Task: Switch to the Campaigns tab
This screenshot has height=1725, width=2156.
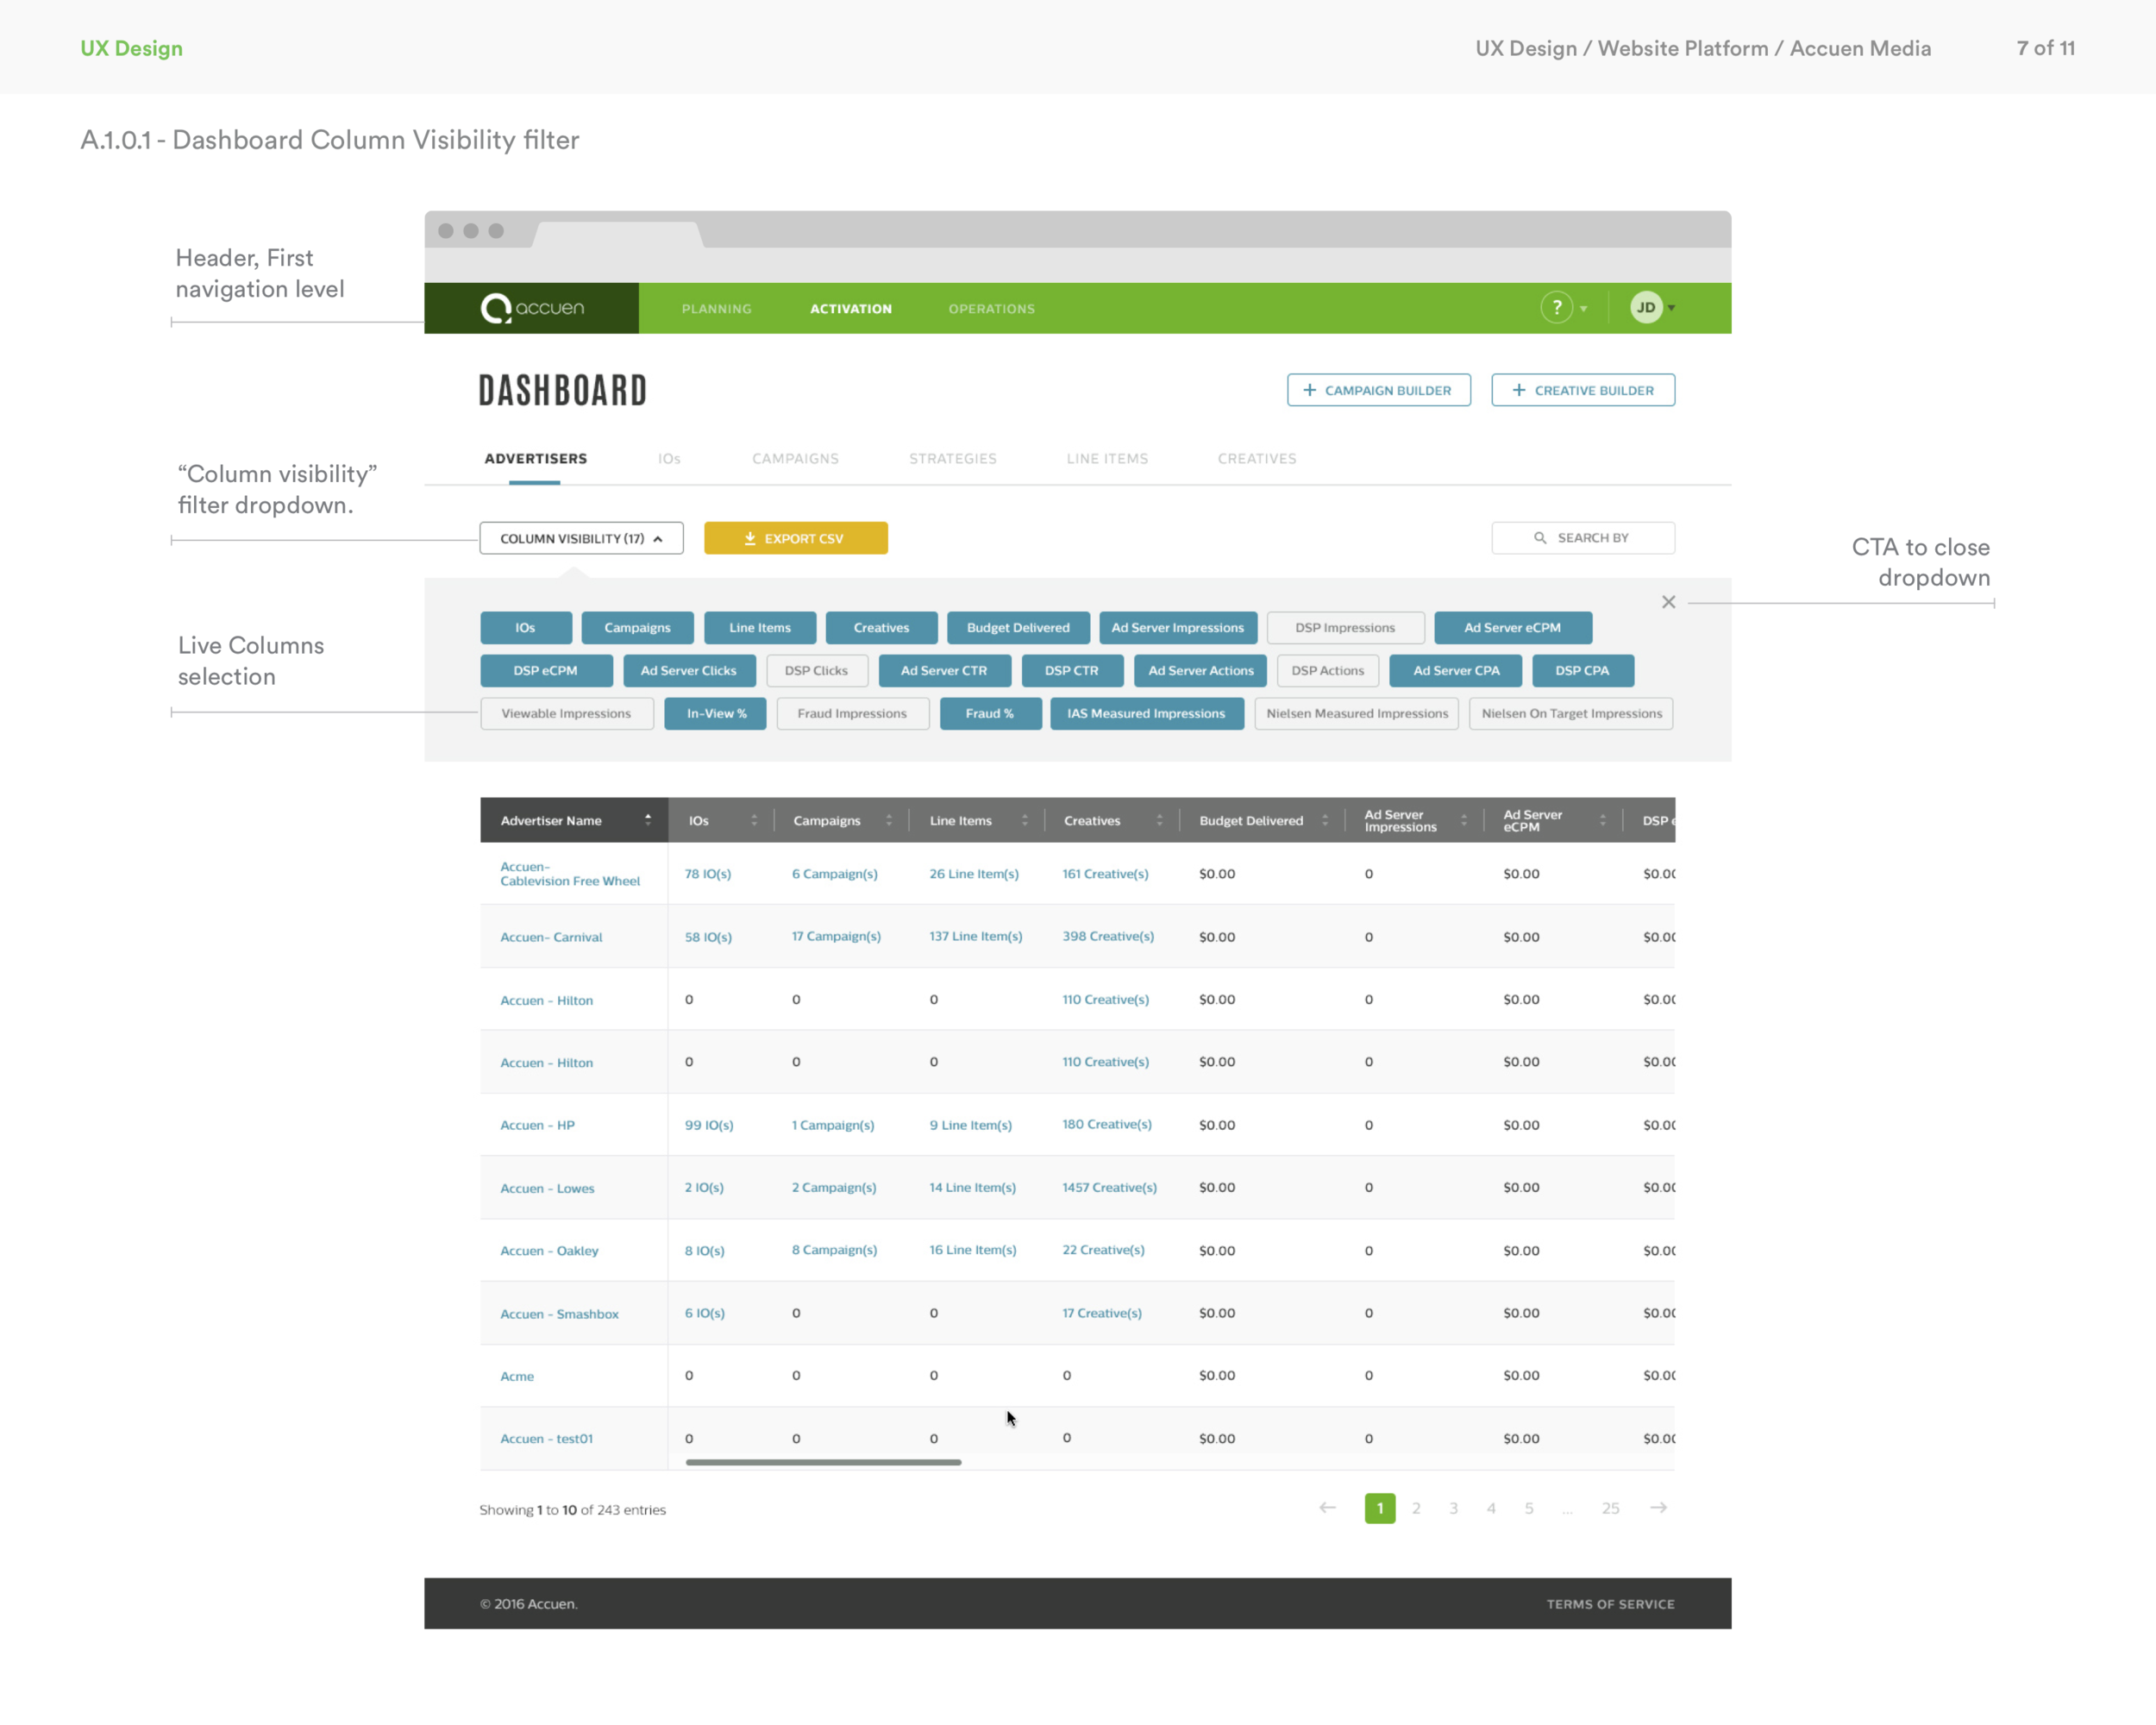Action: 795,459
